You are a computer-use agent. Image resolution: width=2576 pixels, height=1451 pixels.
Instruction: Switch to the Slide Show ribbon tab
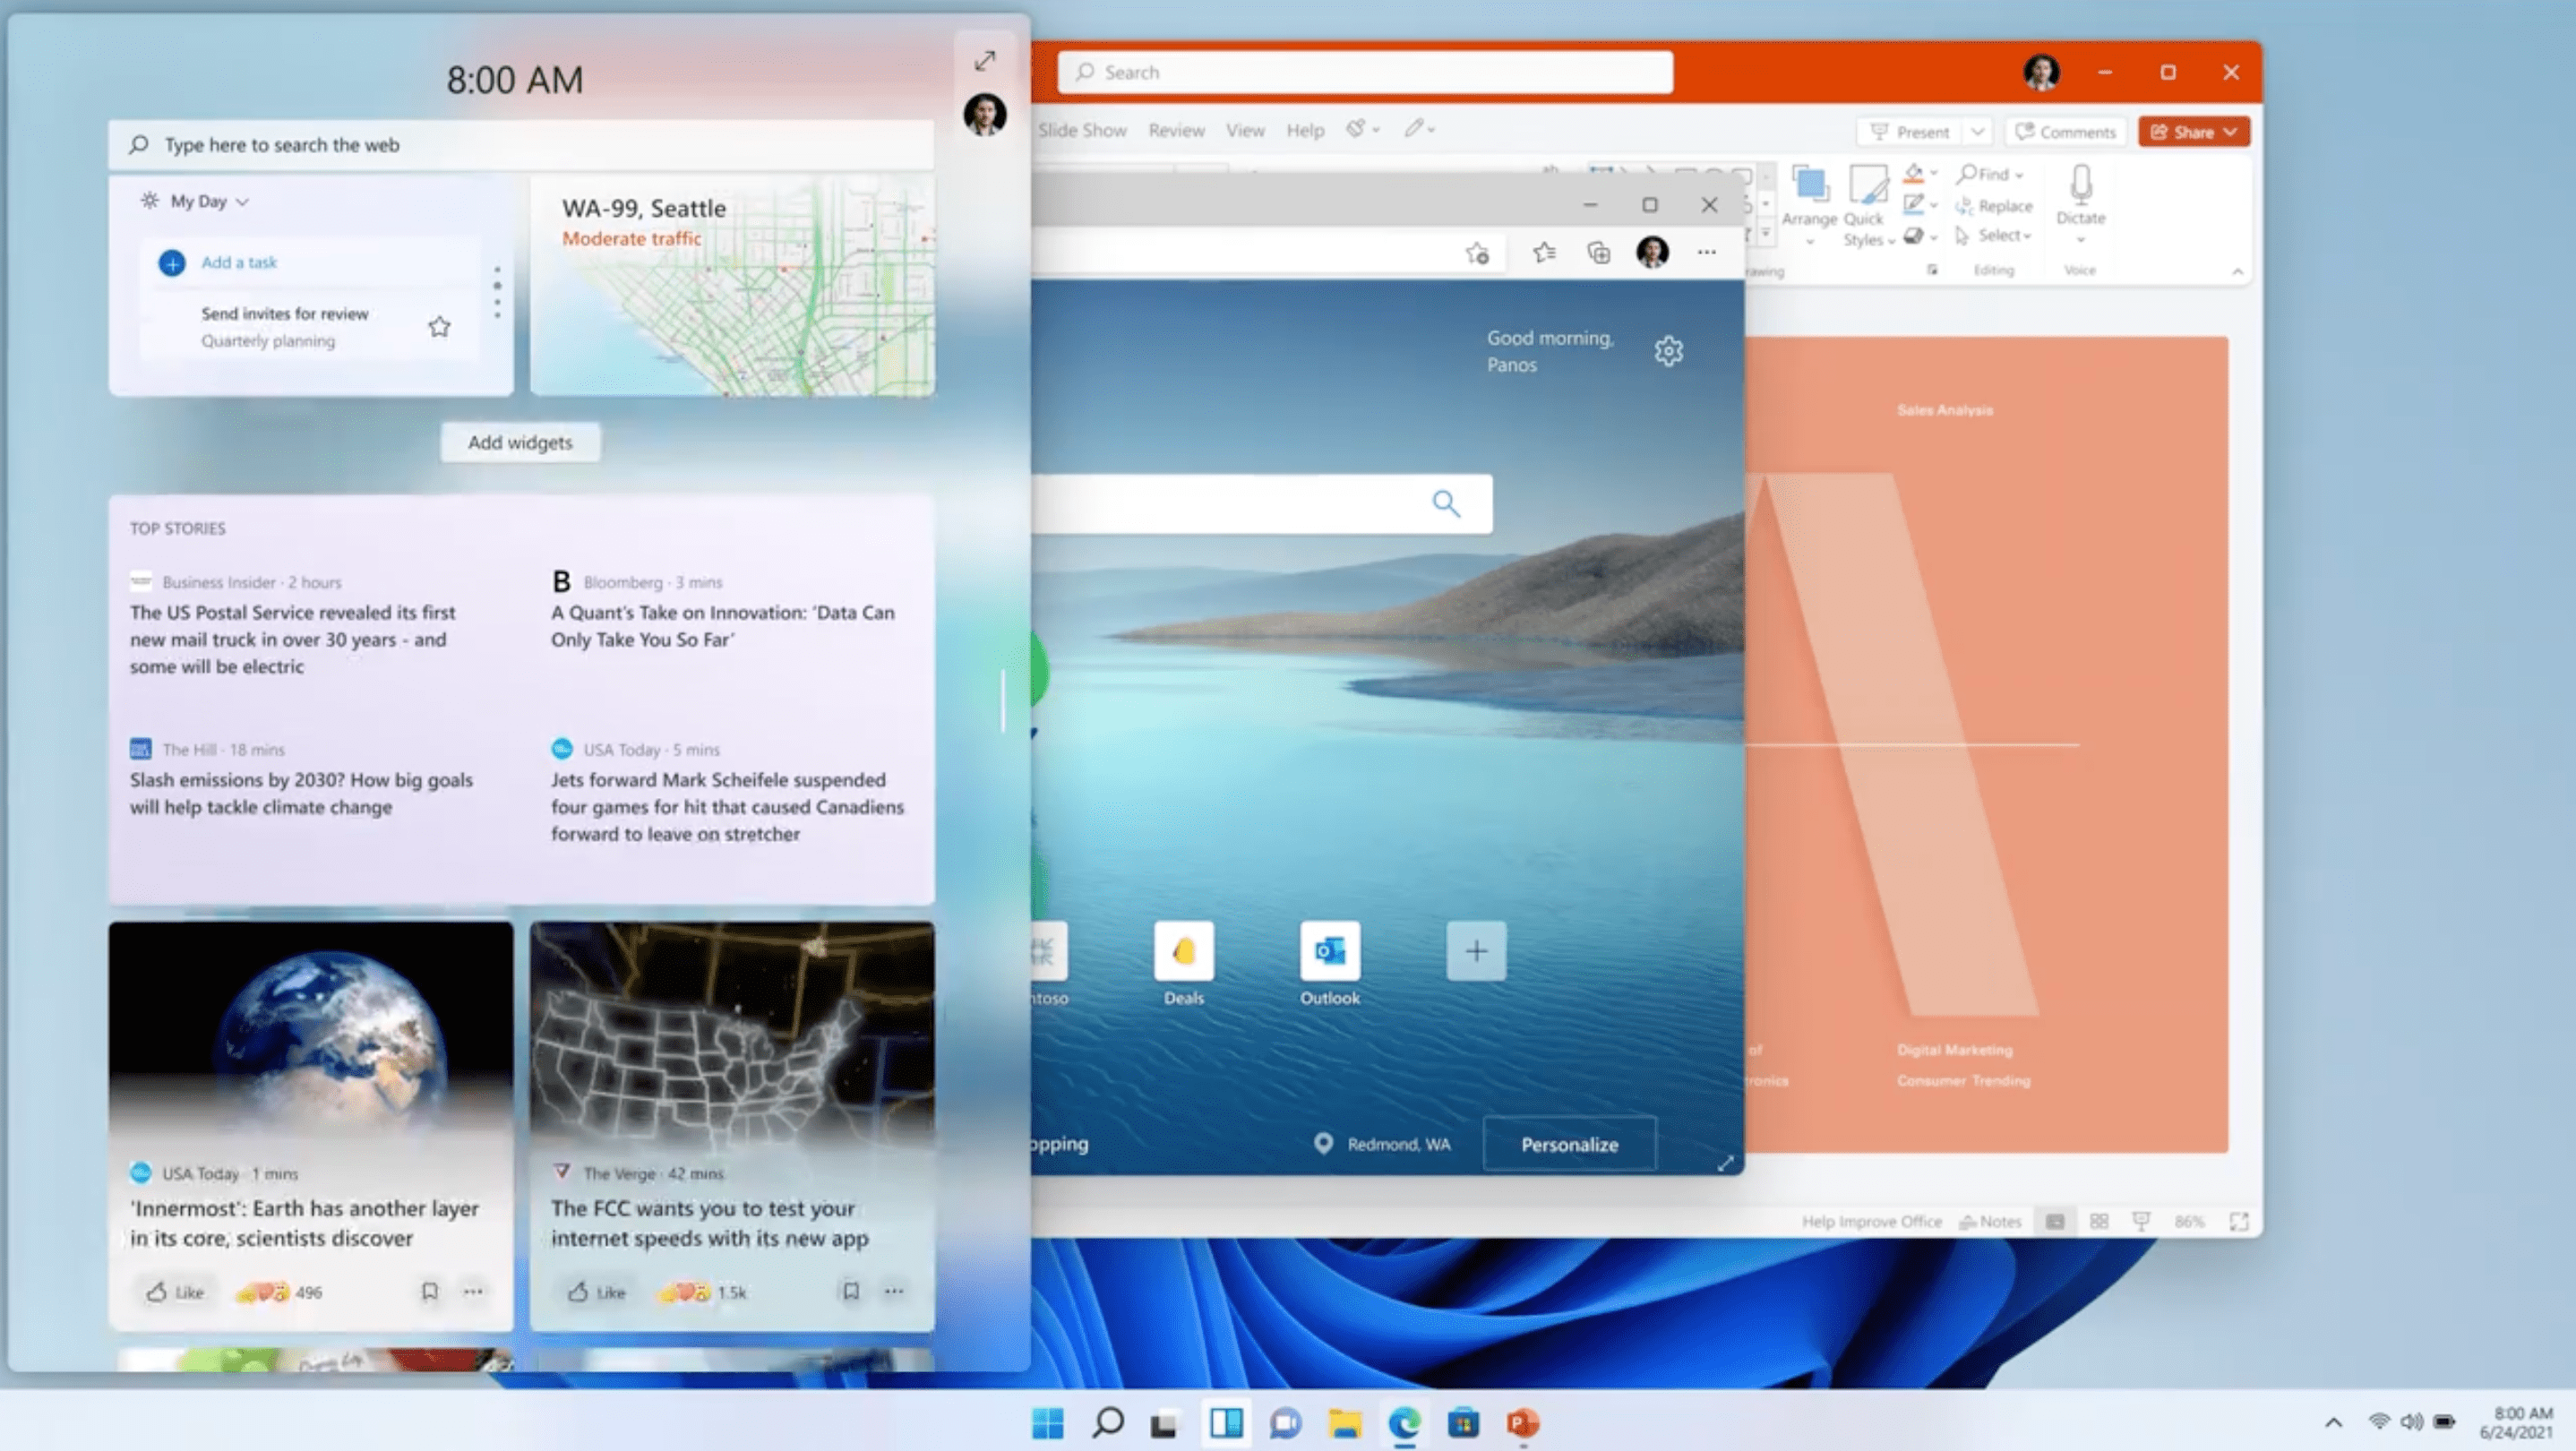[x=1082, y=130]
